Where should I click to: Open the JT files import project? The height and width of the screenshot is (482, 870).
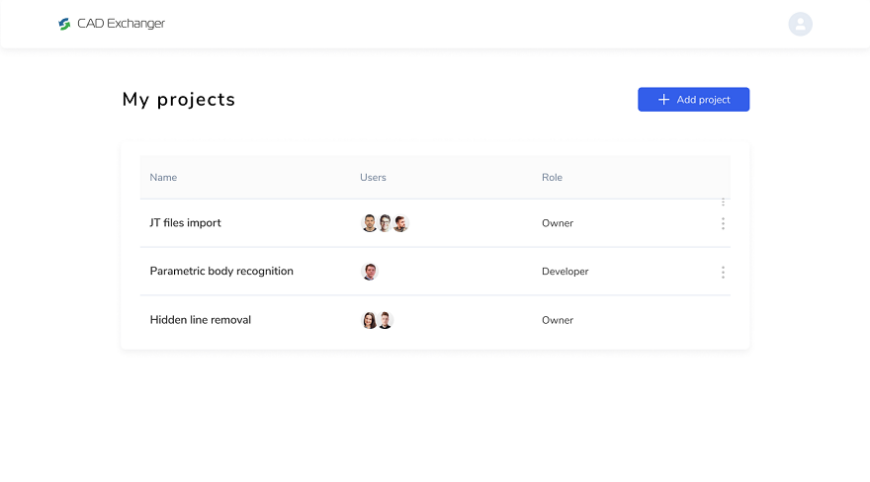pos(185,223)
